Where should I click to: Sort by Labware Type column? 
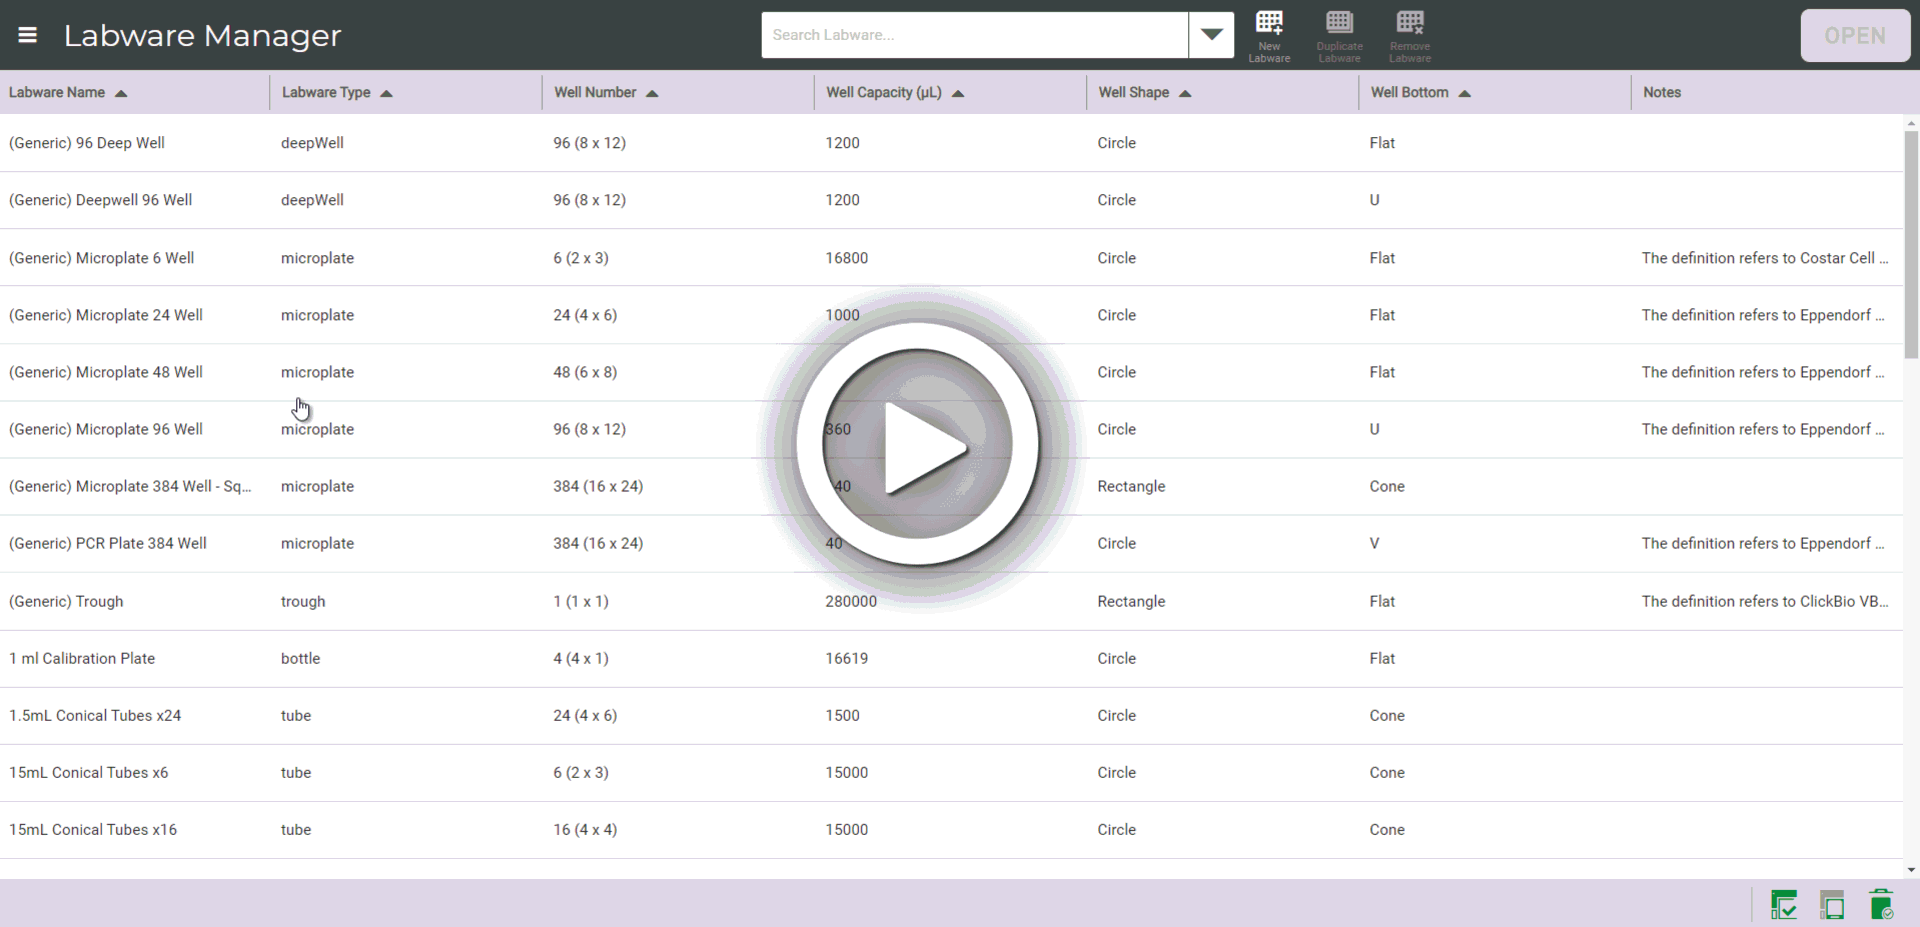tap(326, 93)
